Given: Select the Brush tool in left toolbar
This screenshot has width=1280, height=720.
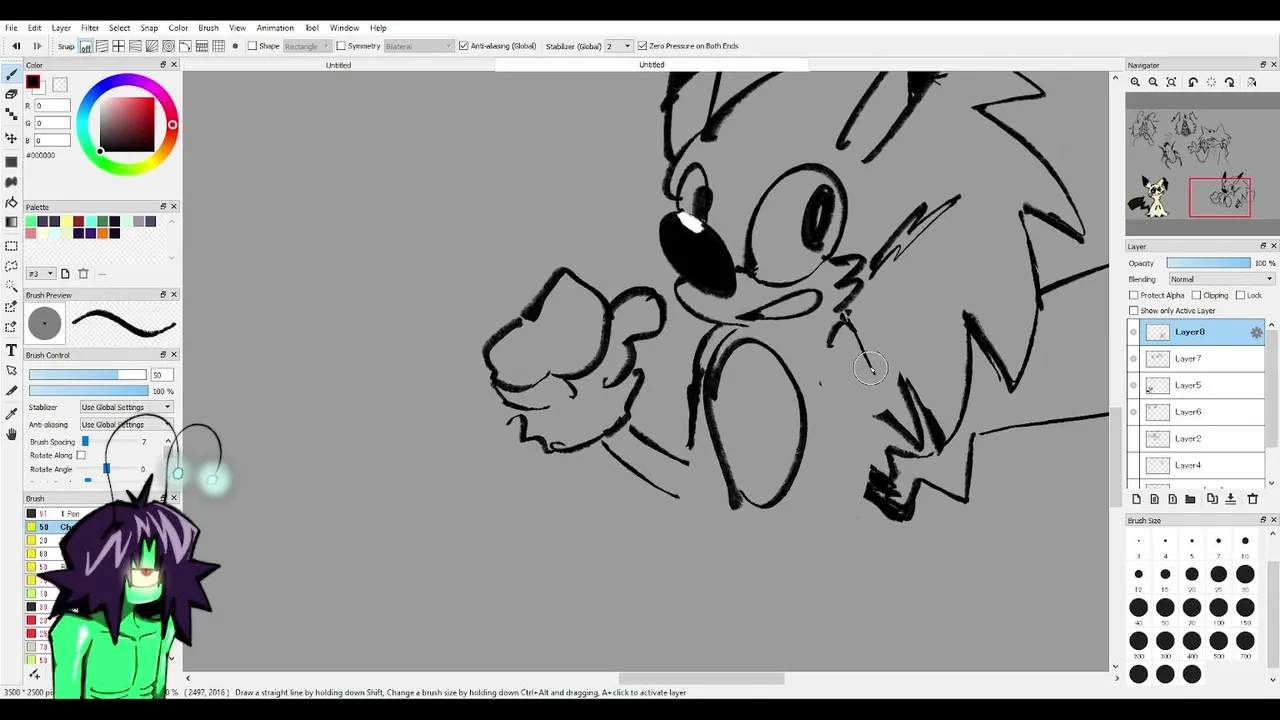Looking at the screenshot, I should pos(11,75).
